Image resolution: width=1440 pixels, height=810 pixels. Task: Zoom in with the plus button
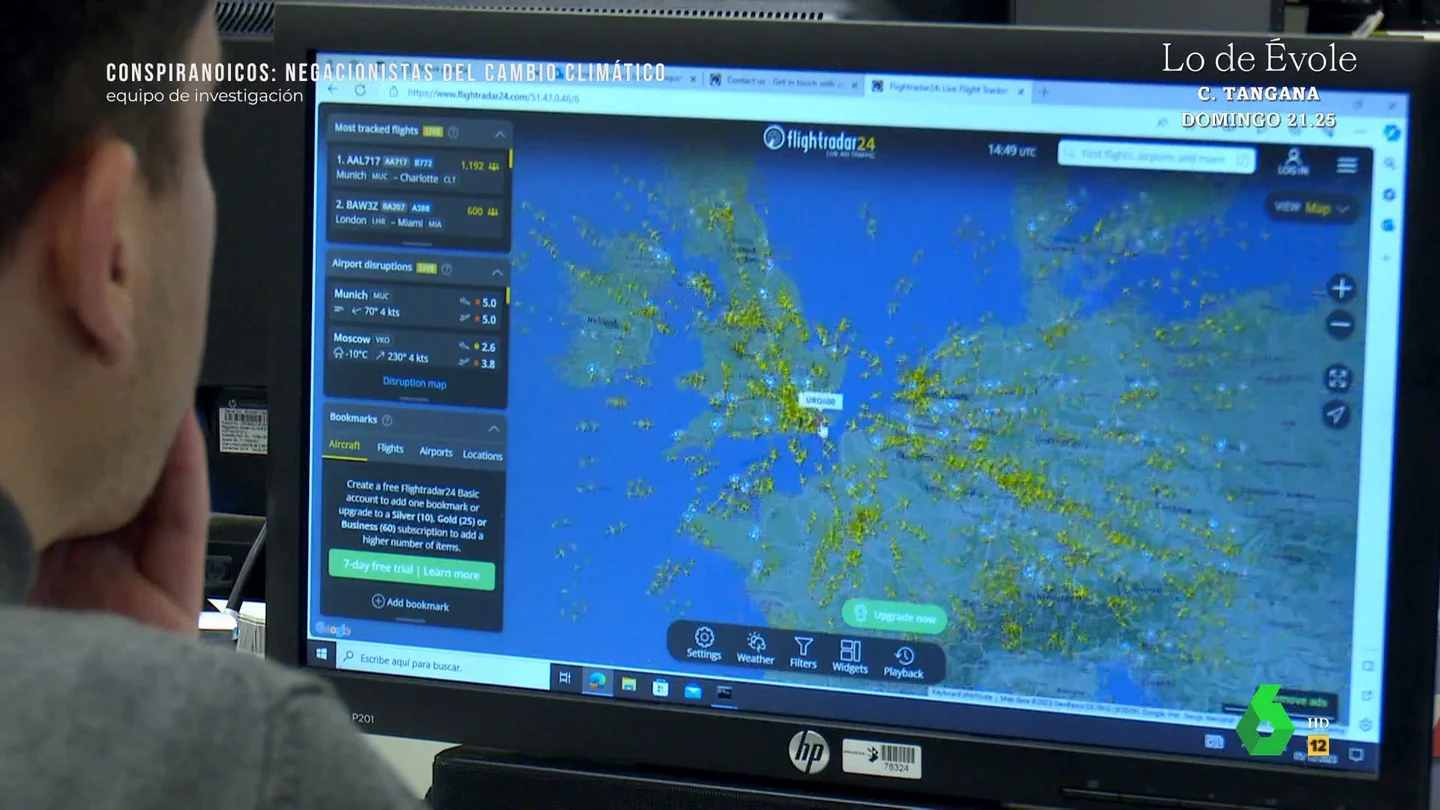(1341, 289)
